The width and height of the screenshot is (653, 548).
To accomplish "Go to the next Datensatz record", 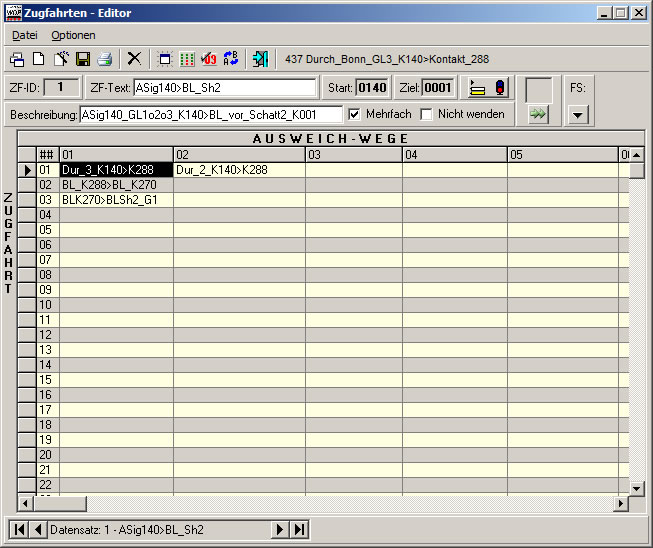I will point(280,530).
